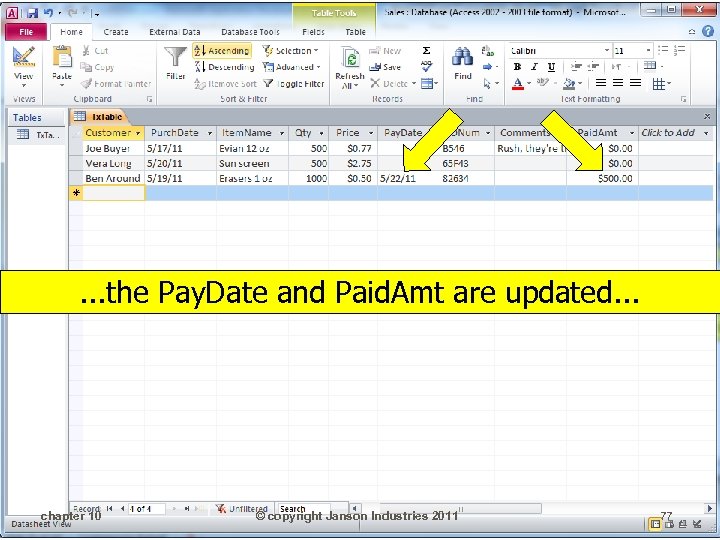Apply Underline formatting

551,67
